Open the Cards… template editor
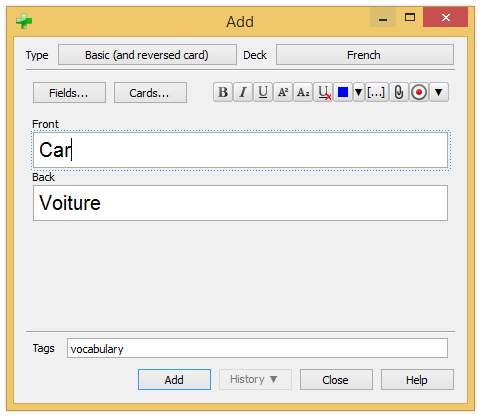 coord(150,93)
